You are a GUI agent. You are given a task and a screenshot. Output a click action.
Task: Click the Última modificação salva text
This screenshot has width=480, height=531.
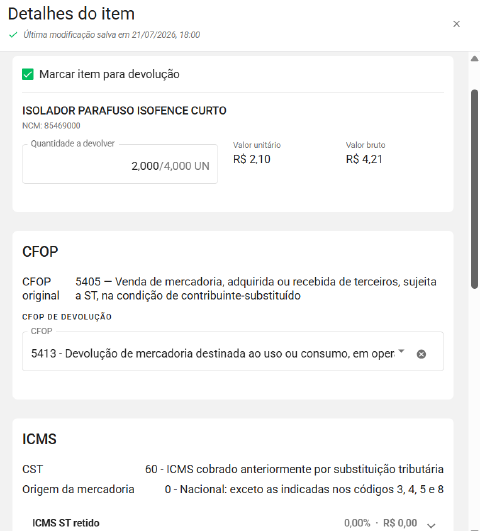111,35
